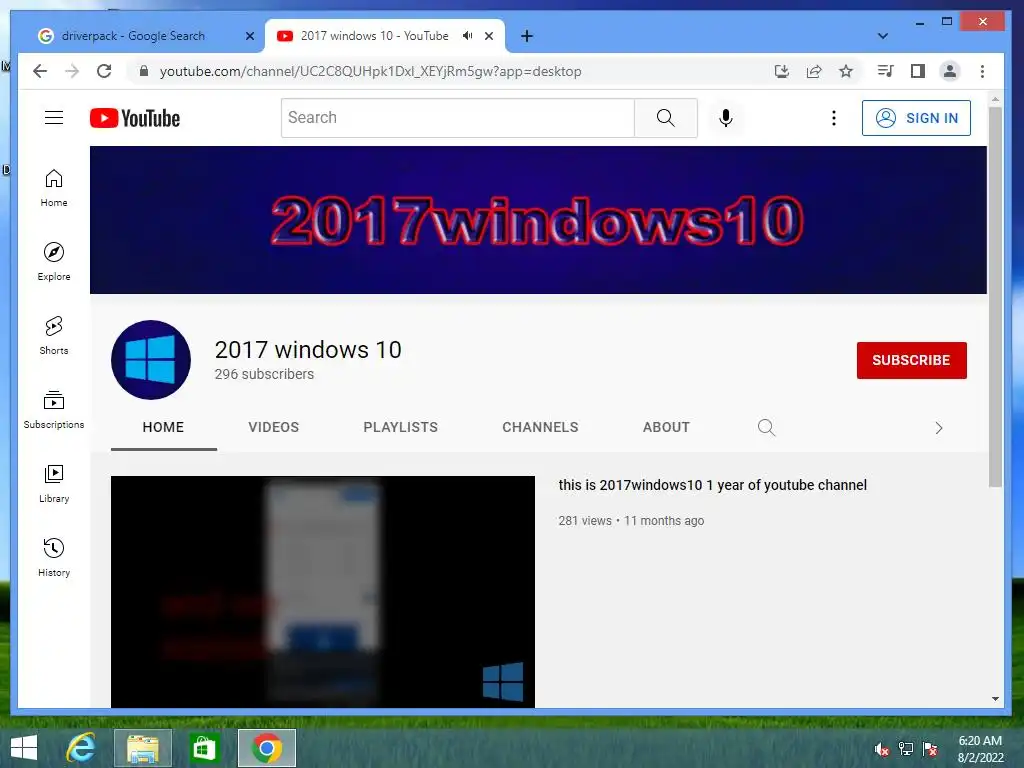Viewport: 1024px width, 768px height.
Task: Open Shorts in sidebar
Action: tap(54, 336)
